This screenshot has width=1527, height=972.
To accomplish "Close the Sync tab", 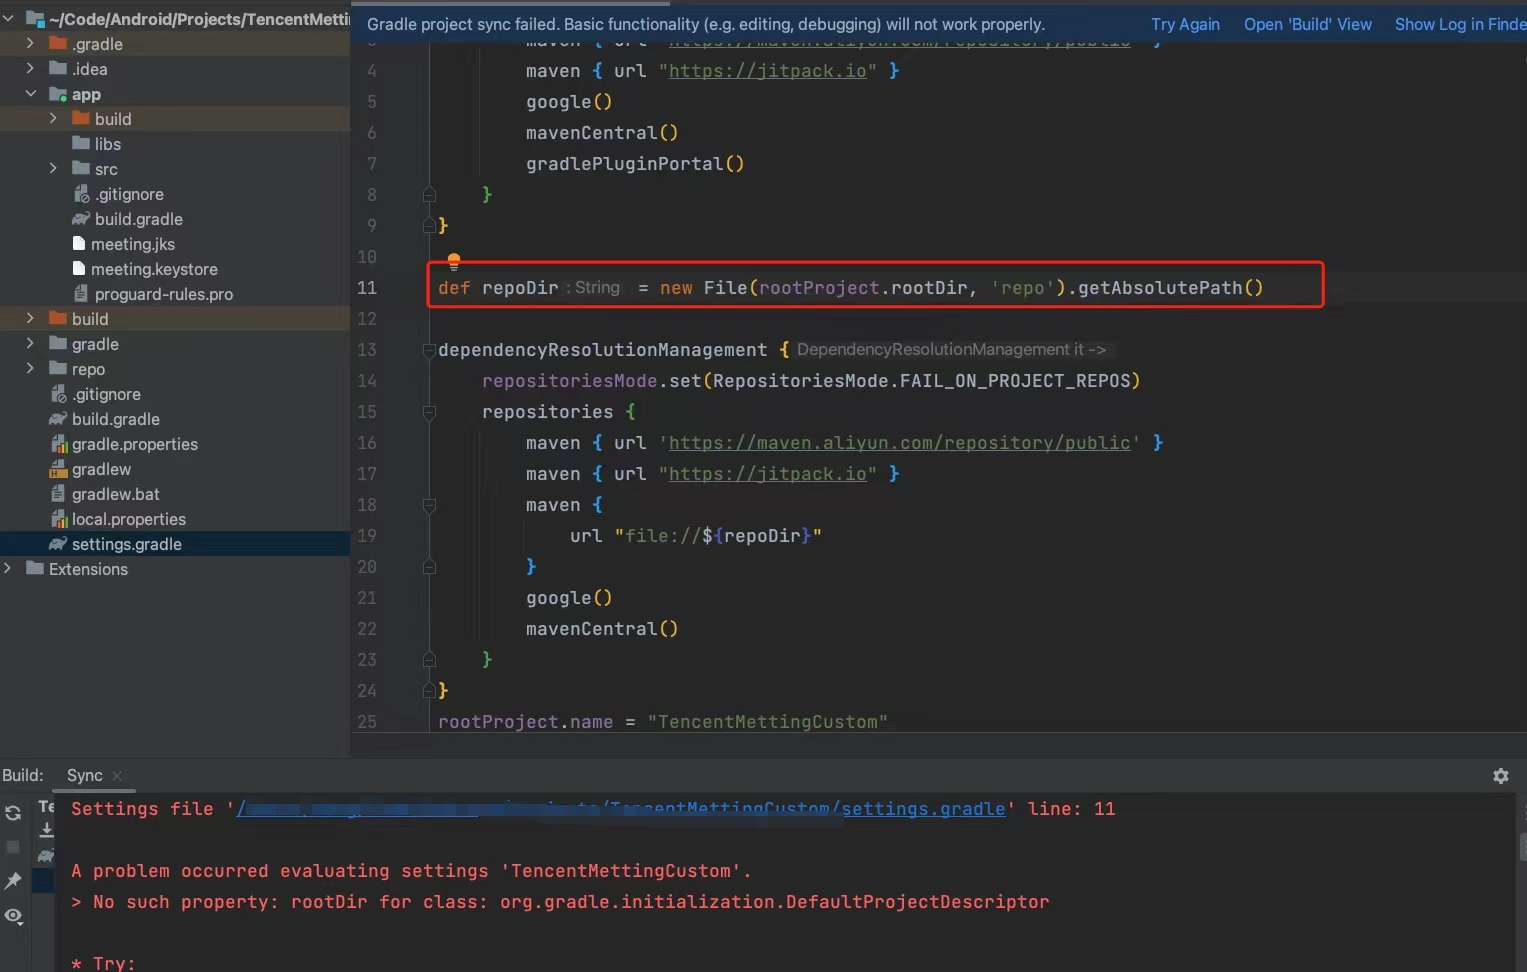I will point(117,776).
